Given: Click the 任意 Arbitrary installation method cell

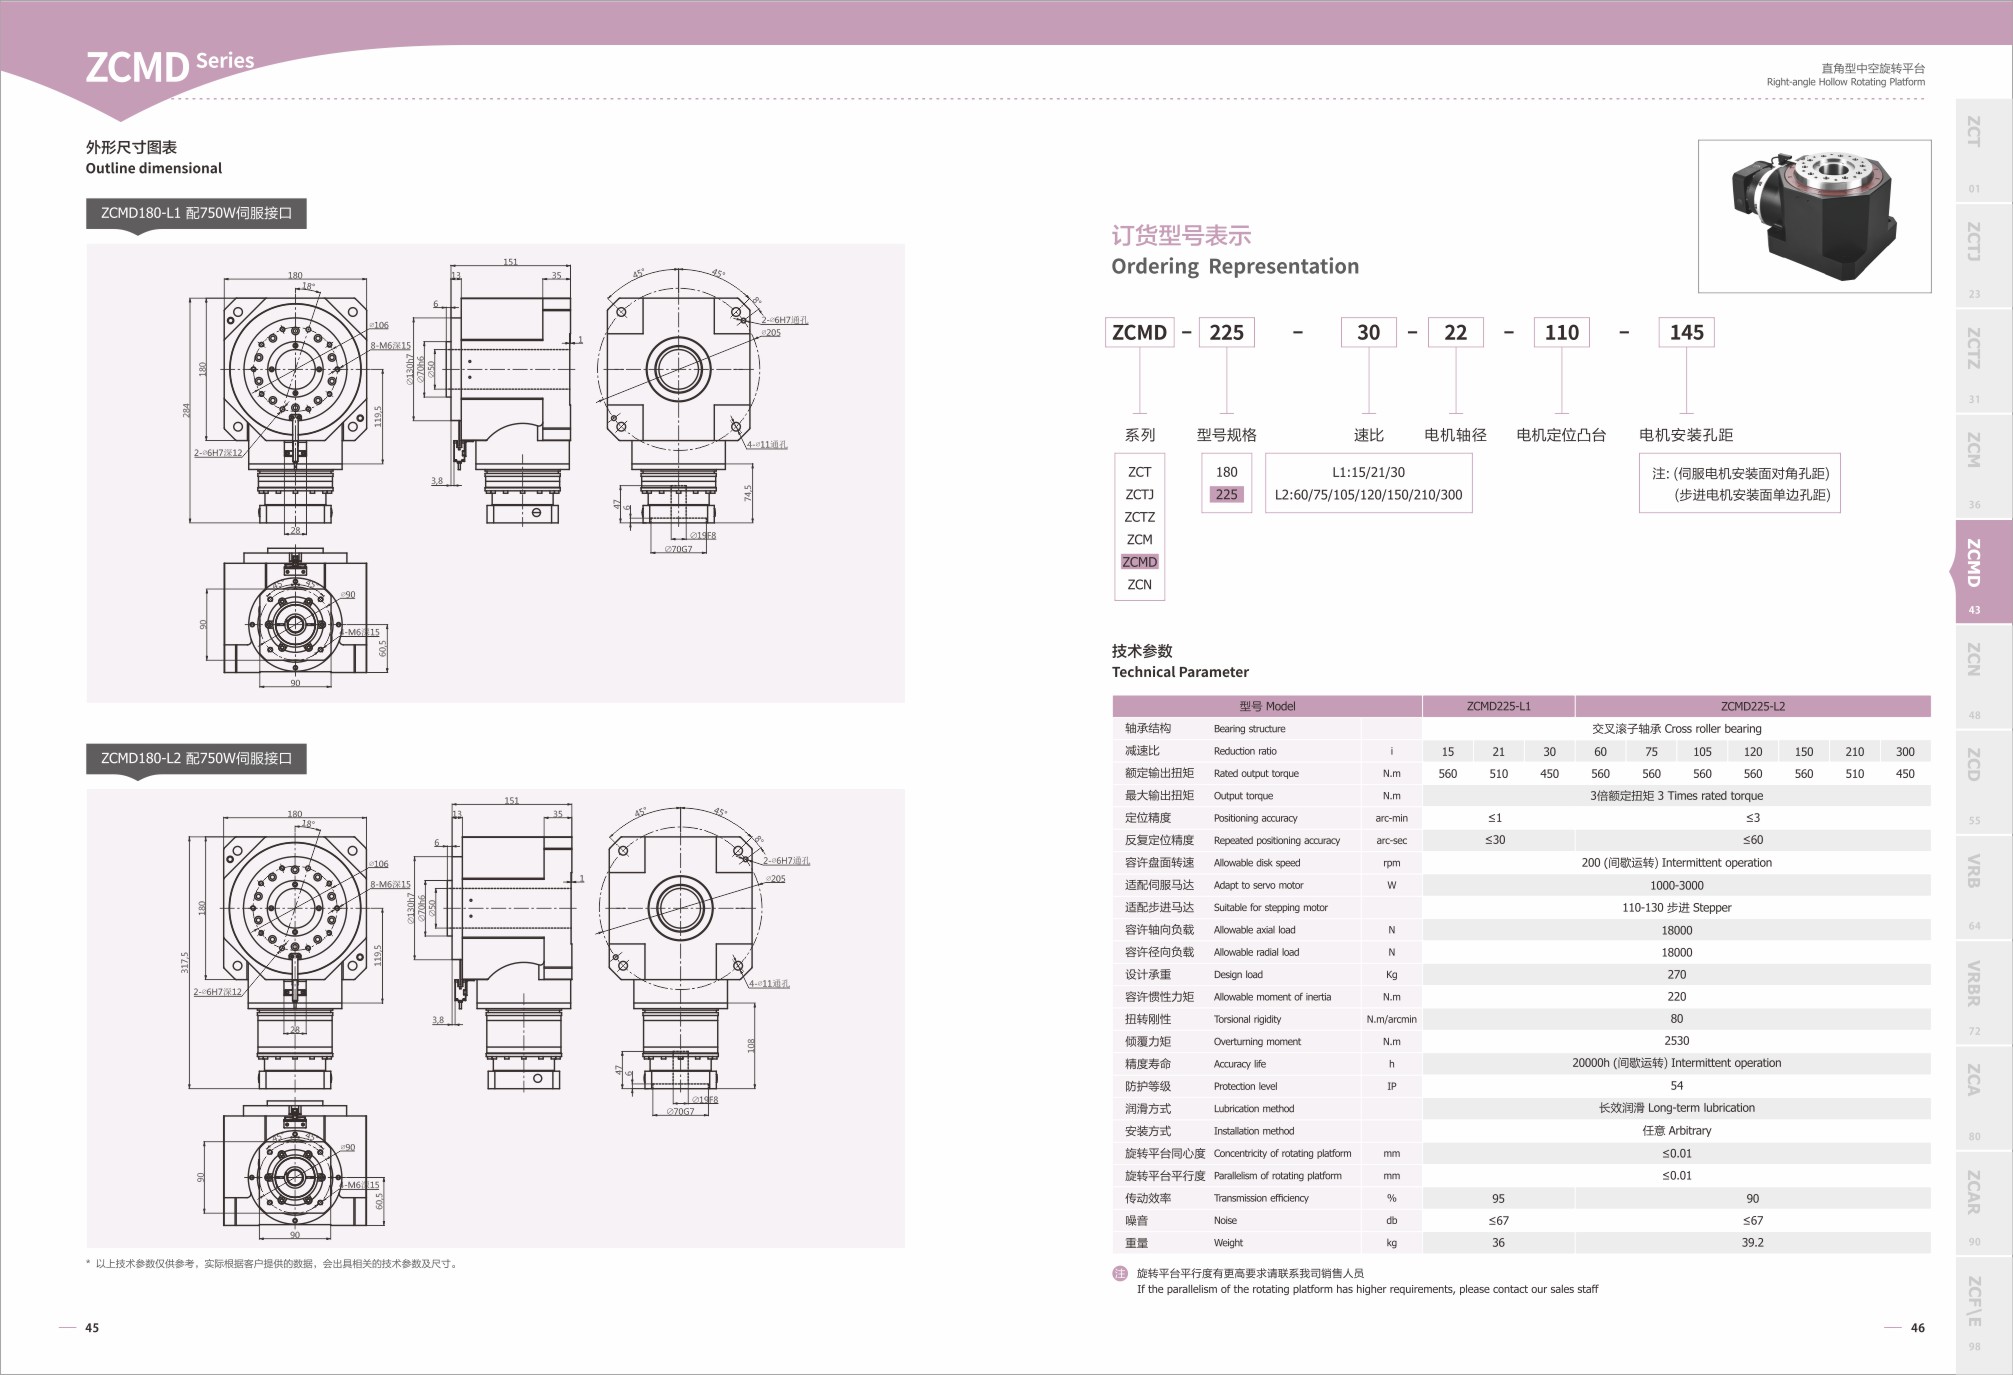Looking at the screenshot, I should [x=1676, y=1131].
